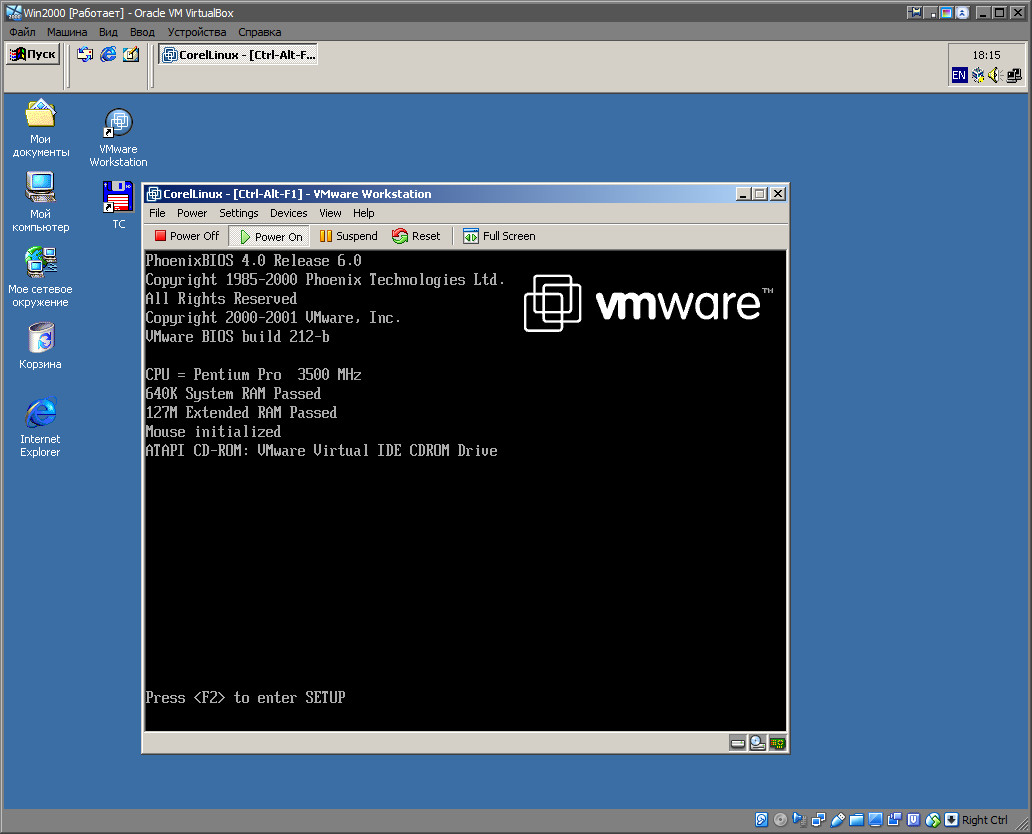Viewport: 1032px width, 834px height.
Task: Click the VirtualBox window resize grip
Action: tap(1022, 823)
